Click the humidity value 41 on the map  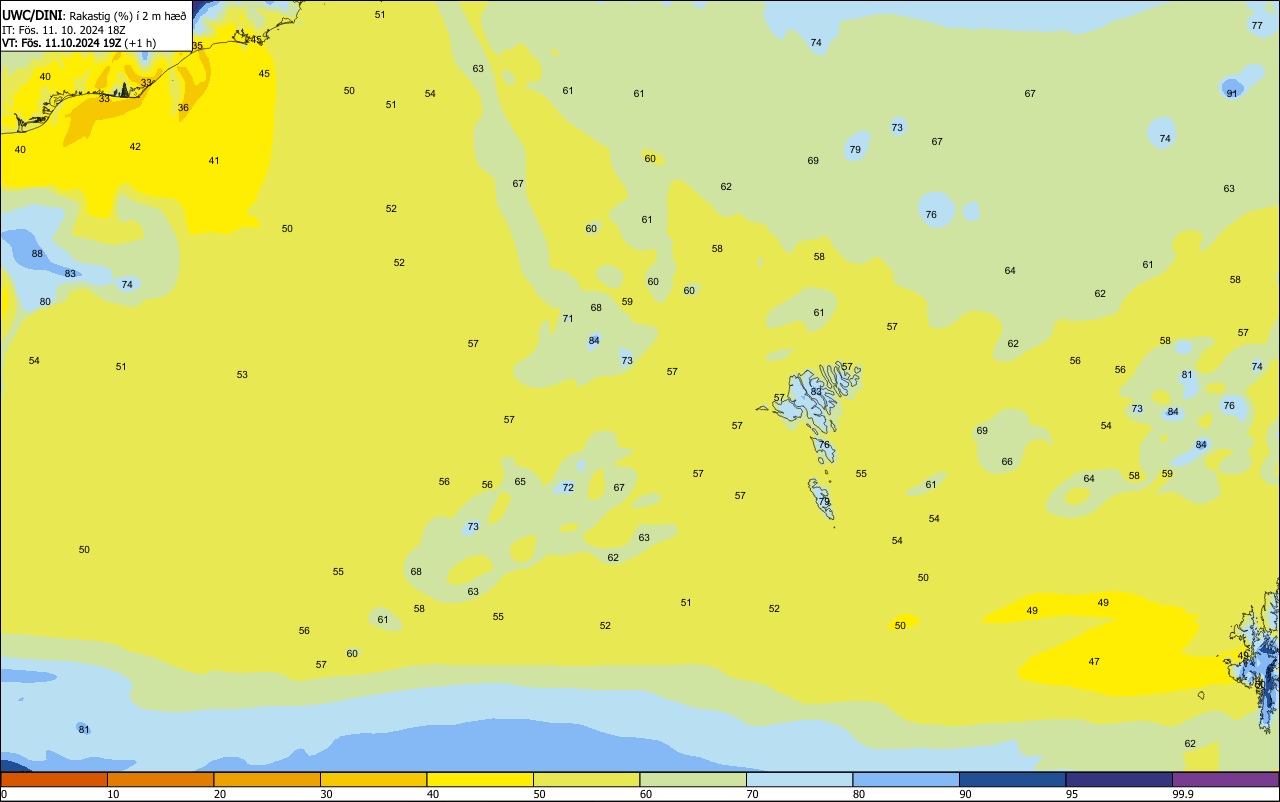pyautogui.click(x=214, y=160)
